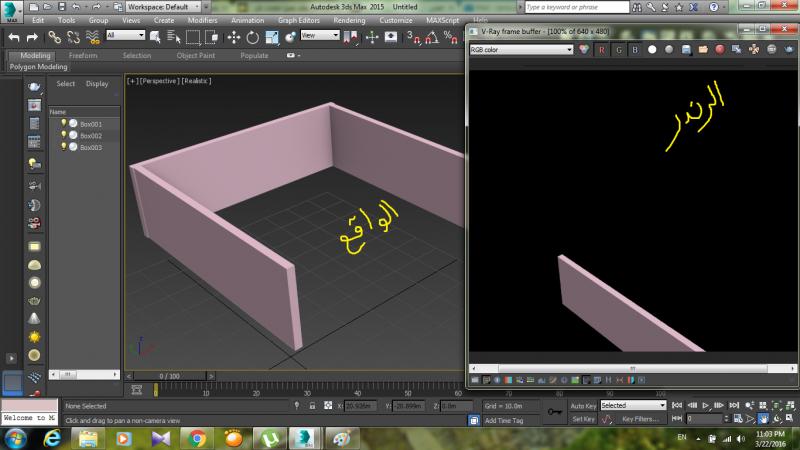Click the Select and Link chain icon
800x450 pixels.
(x=55, y=36)
